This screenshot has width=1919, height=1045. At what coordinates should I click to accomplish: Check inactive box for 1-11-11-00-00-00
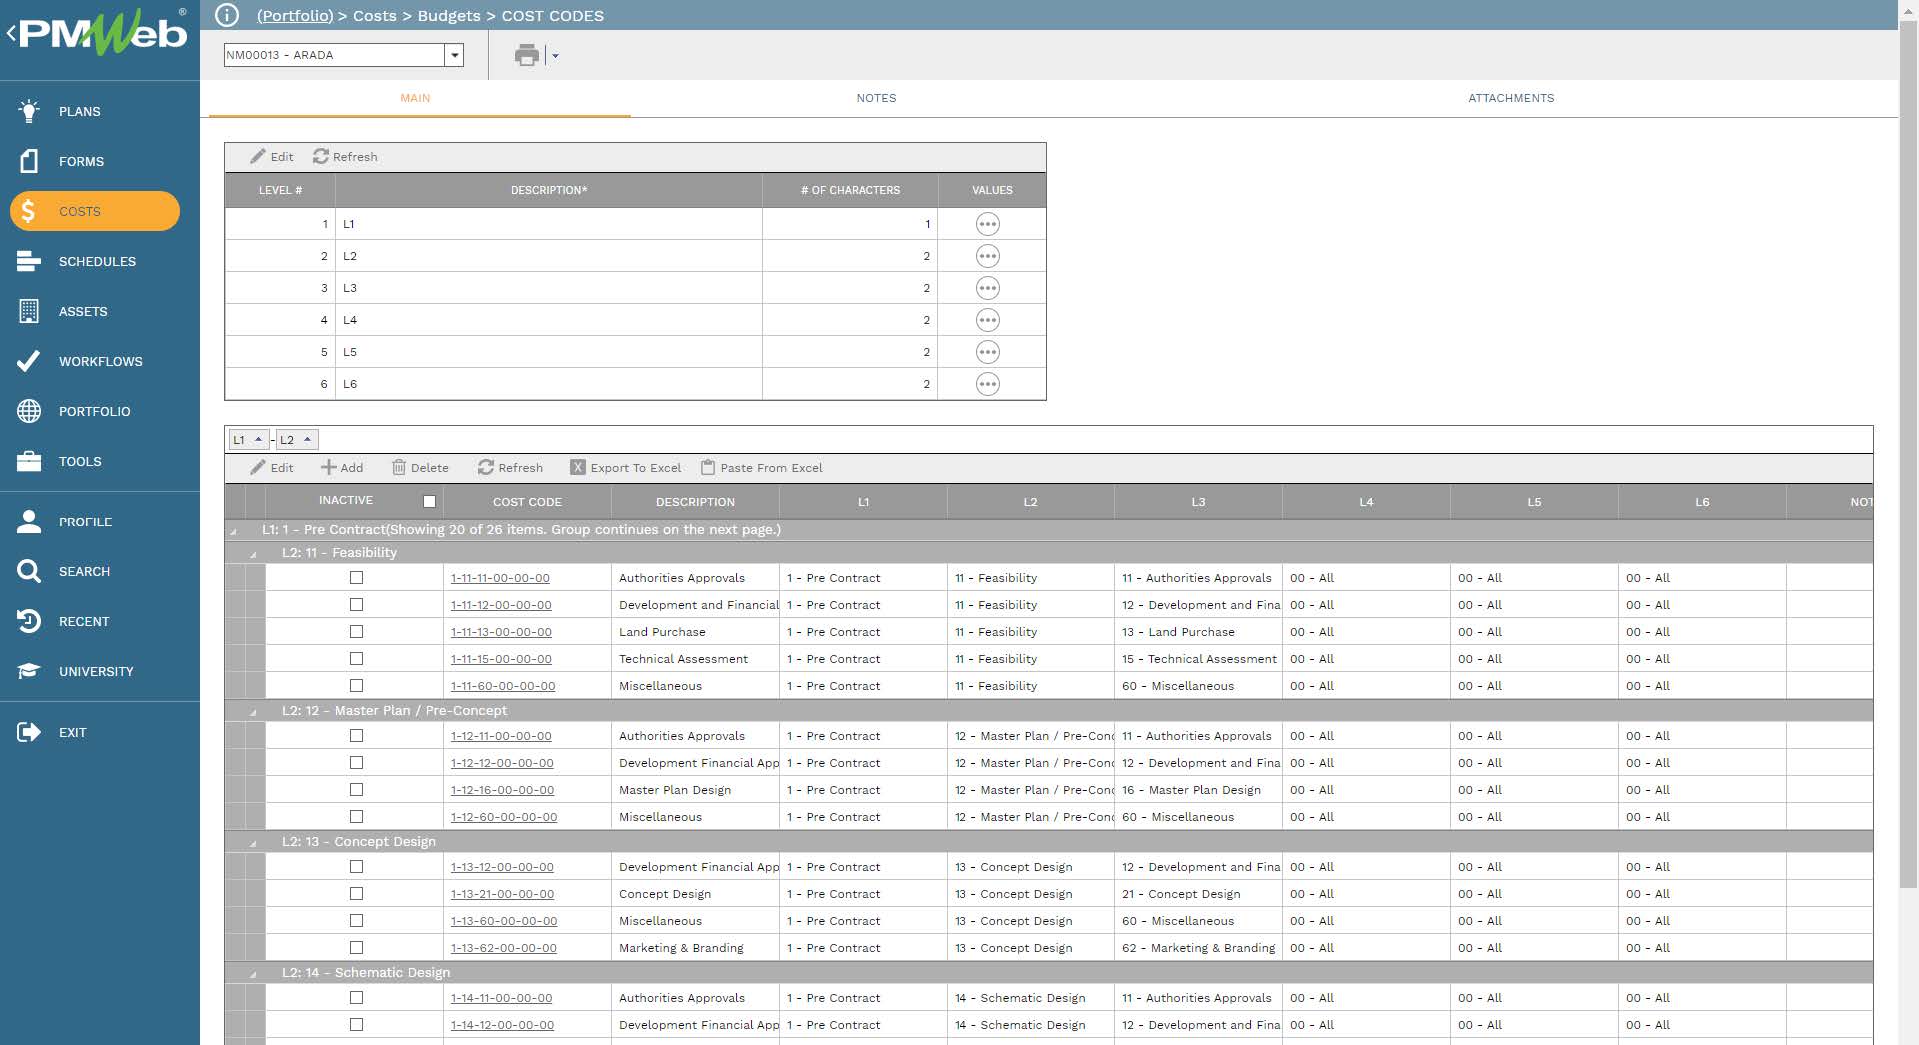(x=356, y=578)
